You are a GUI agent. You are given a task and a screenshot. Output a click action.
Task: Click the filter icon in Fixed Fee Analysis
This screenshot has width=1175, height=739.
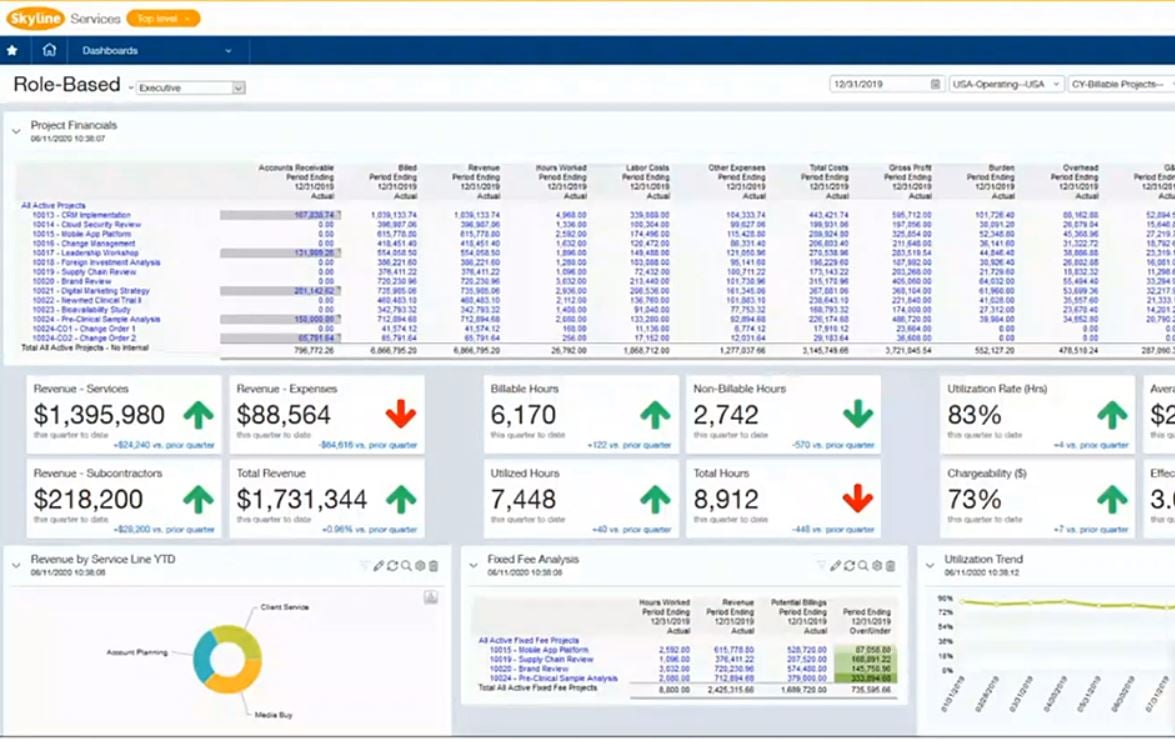point(822,566)
